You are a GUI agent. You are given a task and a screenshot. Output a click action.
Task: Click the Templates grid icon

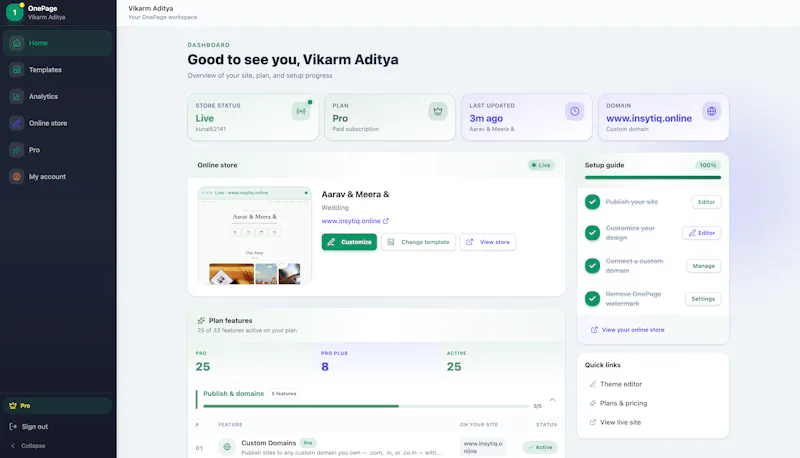(16, 70)
